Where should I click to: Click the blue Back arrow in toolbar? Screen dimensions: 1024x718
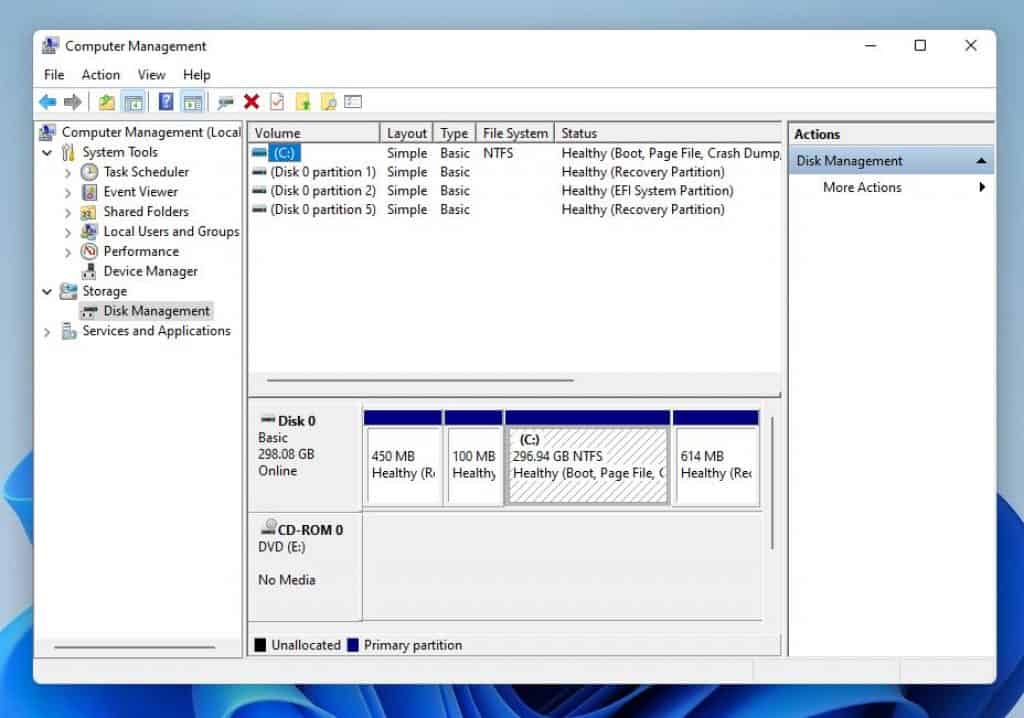coord(48,102)
